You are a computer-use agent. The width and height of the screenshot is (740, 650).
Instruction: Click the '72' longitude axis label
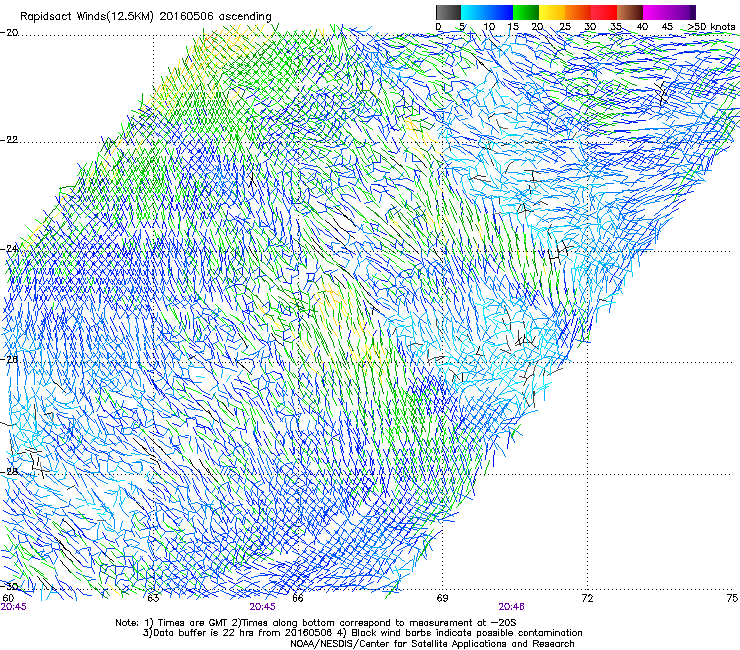point(587,598)
